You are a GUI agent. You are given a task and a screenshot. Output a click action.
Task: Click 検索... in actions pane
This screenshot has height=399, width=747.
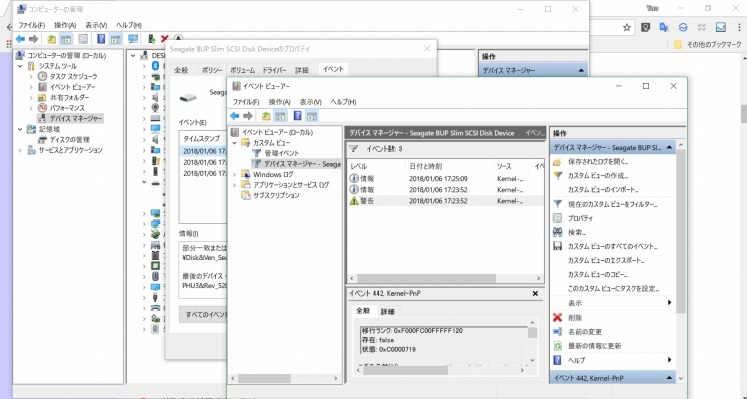click(x=576, y=232)
